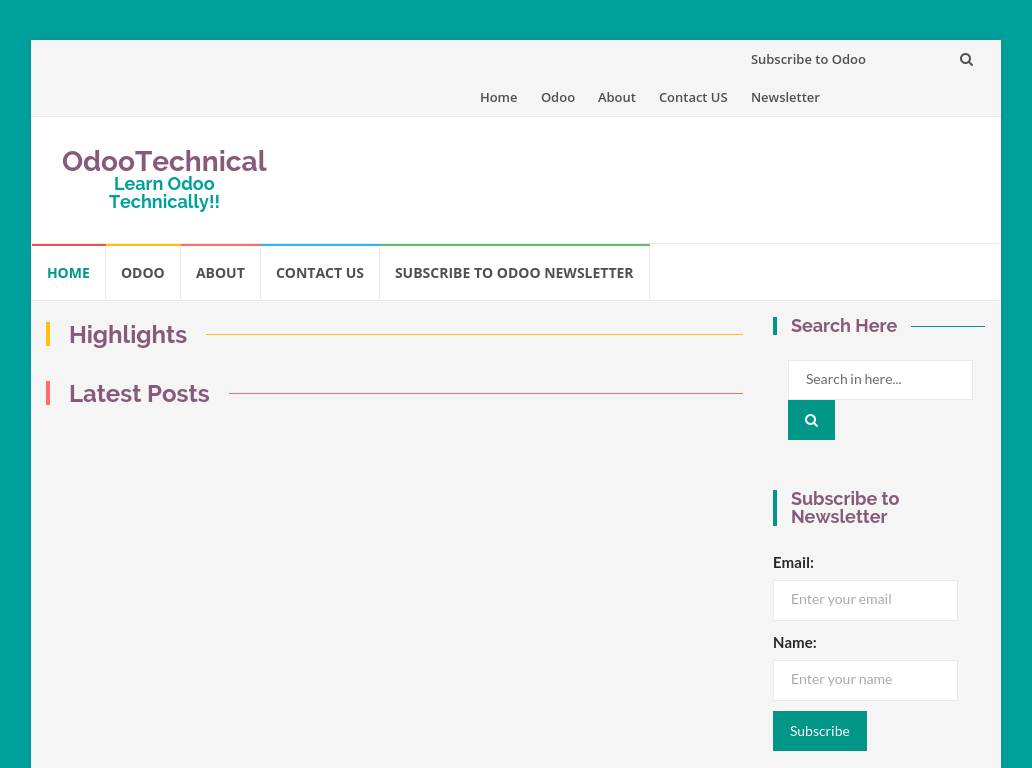Open Odoo from the top menu
The height and width of the screenshot is (768, 1032).
tap(558, 97)
